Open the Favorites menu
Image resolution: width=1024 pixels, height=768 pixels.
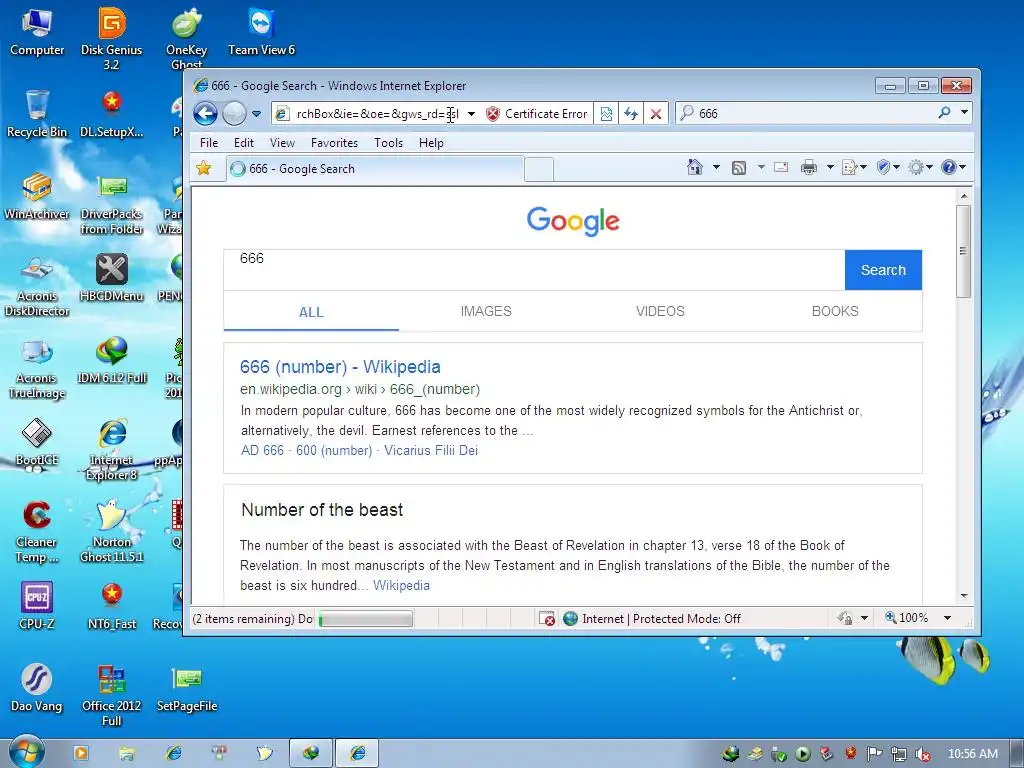coord(334,142)
